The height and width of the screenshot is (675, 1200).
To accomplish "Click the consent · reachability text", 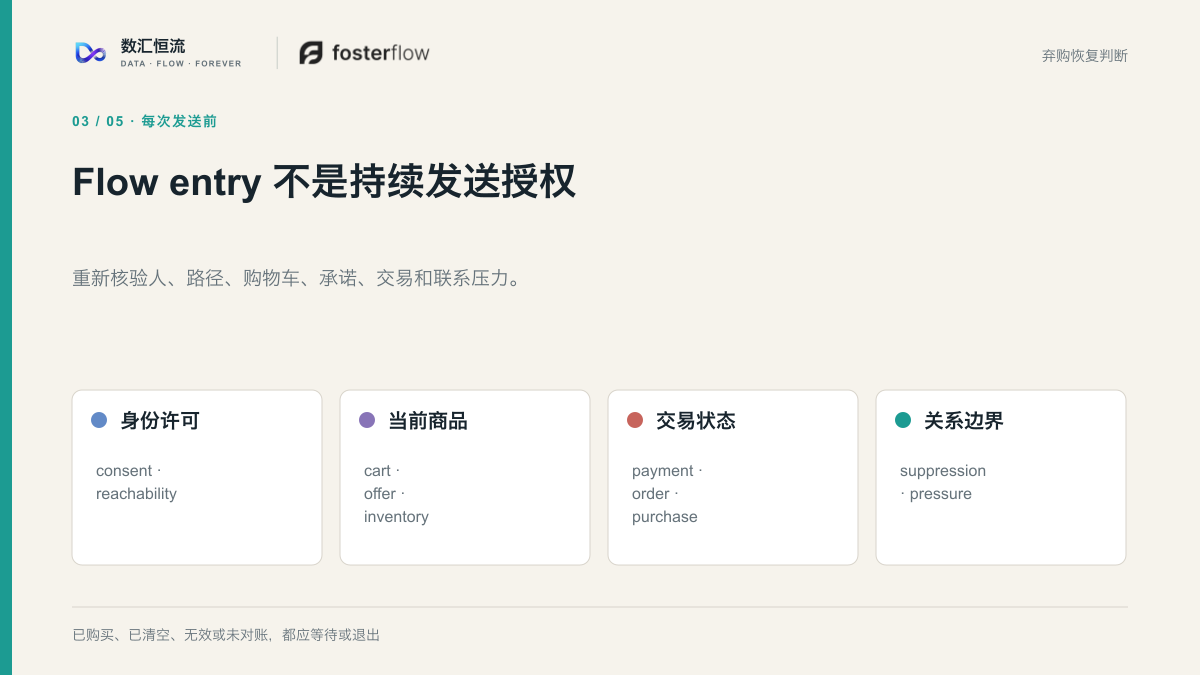I will click(136, 482).
